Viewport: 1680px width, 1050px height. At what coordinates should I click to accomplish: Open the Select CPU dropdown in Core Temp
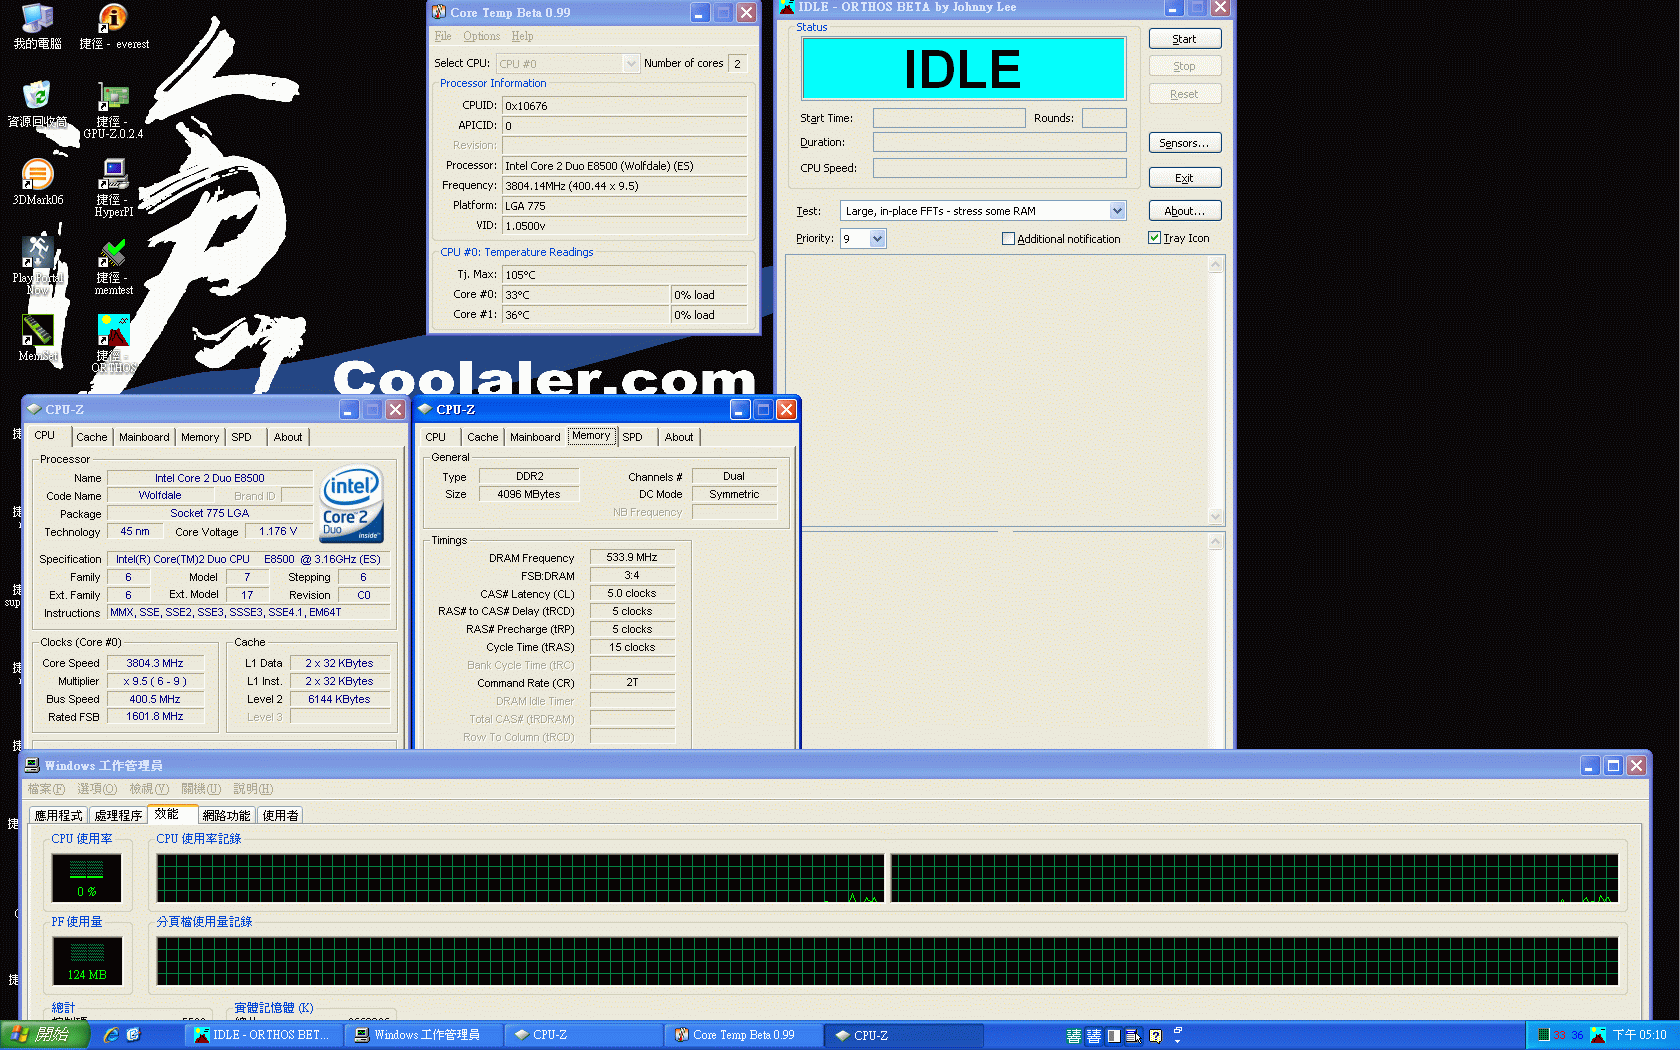tap(630, 63)
